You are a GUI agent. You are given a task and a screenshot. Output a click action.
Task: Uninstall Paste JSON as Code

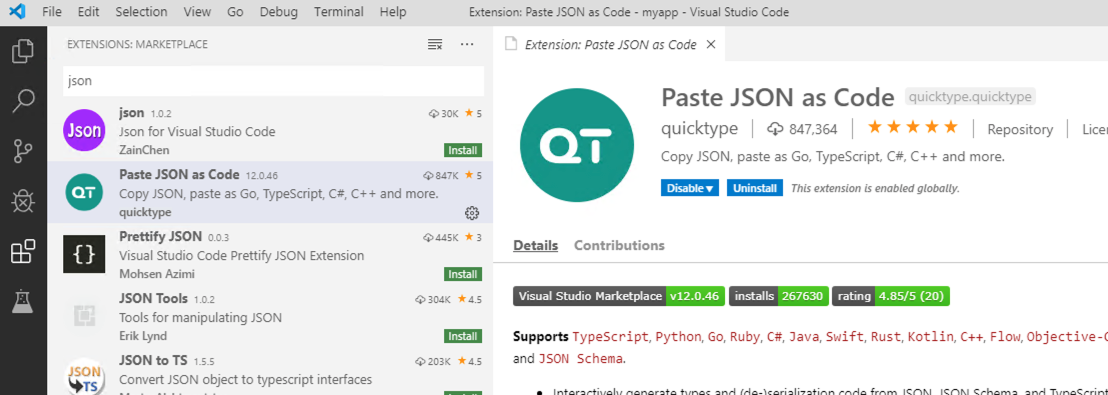(755, 188)
